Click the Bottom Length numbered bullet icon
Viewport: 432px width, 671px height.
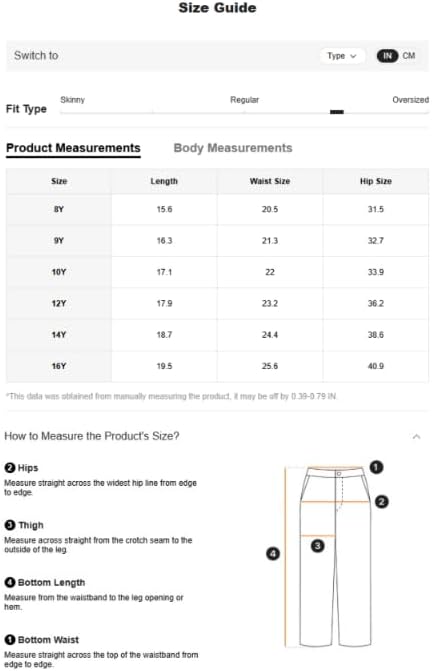point(10,582)
